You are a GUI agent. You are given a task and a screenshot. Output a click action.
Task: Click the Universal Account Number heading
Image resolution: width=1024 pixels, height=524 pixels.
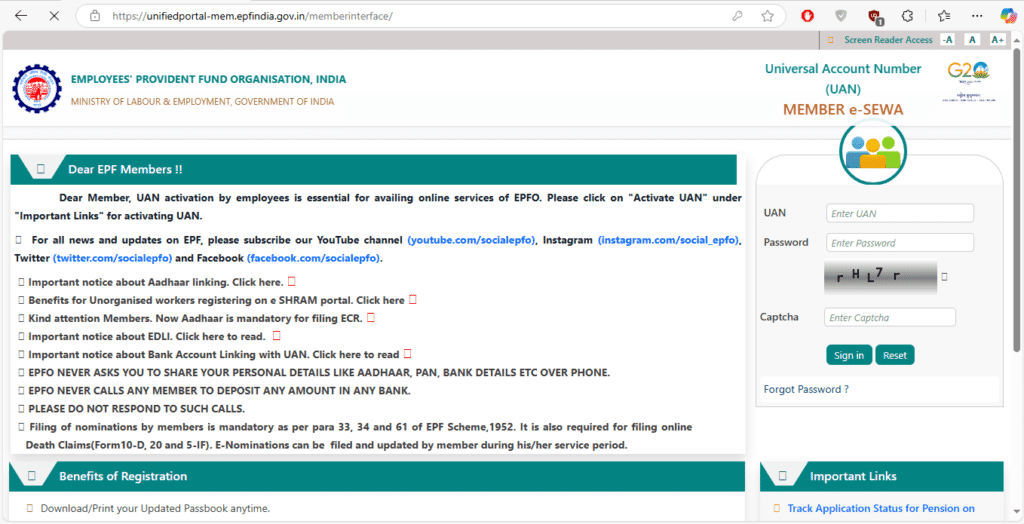pos(843,78)
